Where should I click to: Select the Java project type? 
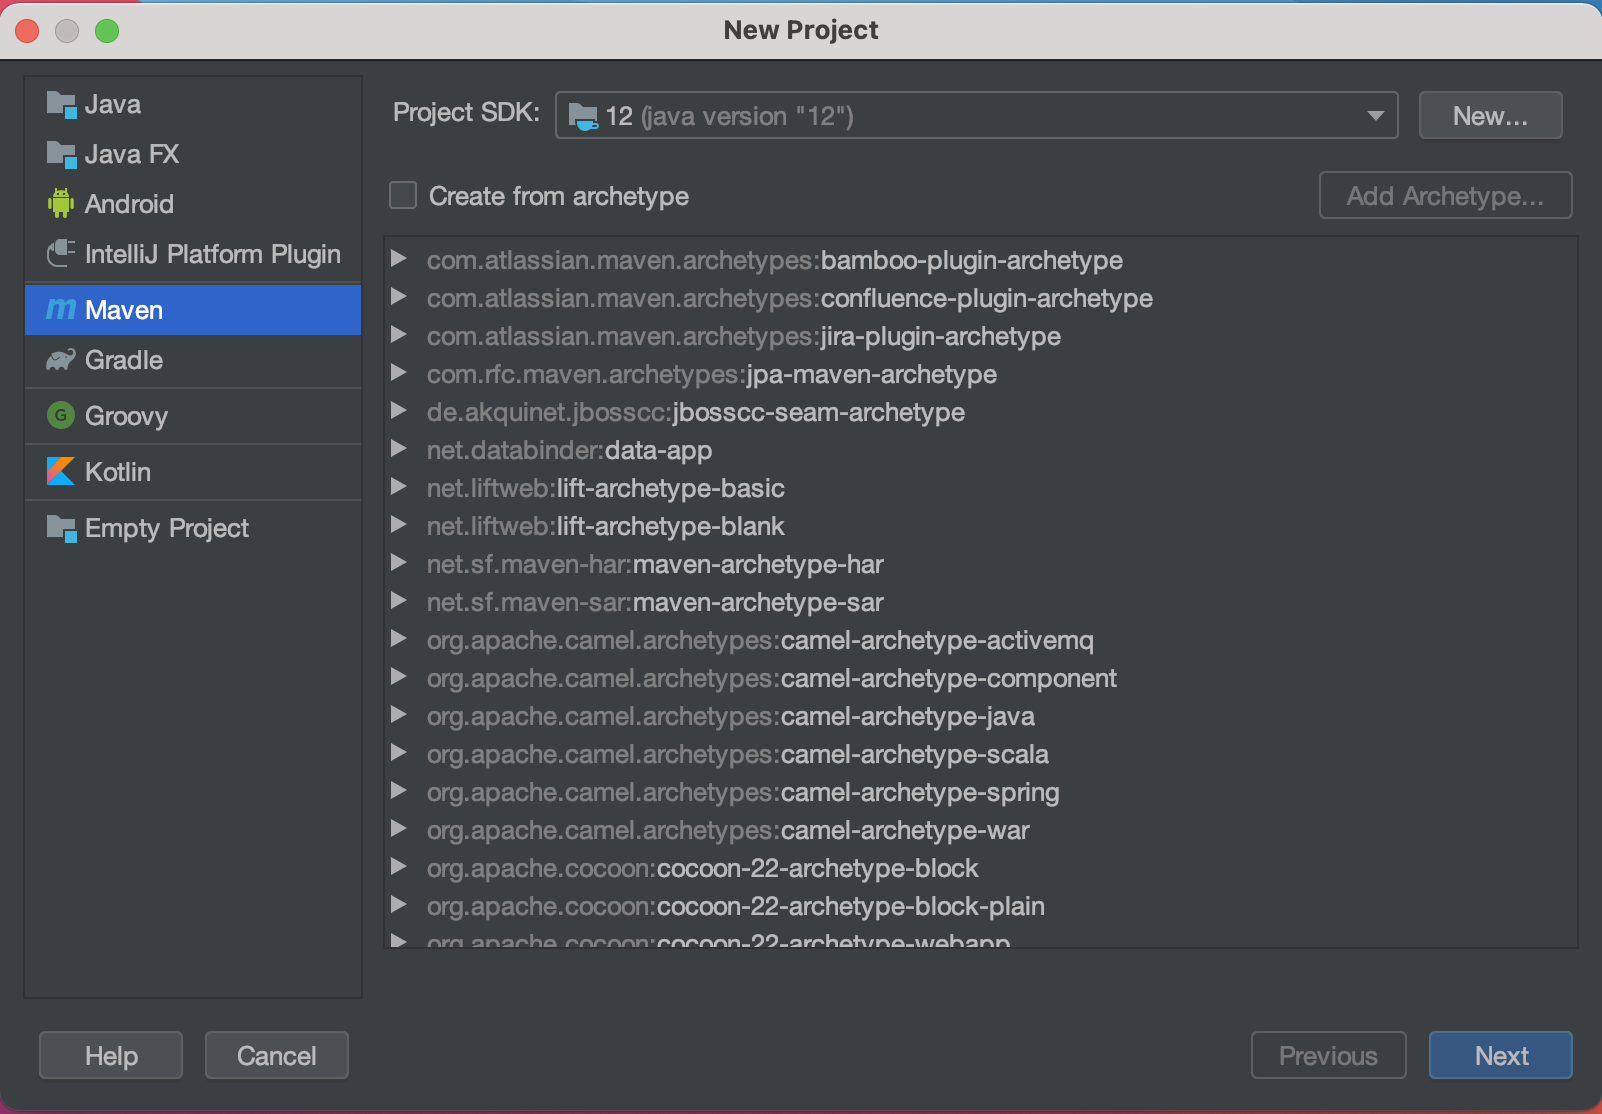pyautogui.click(x=112, y=104)
